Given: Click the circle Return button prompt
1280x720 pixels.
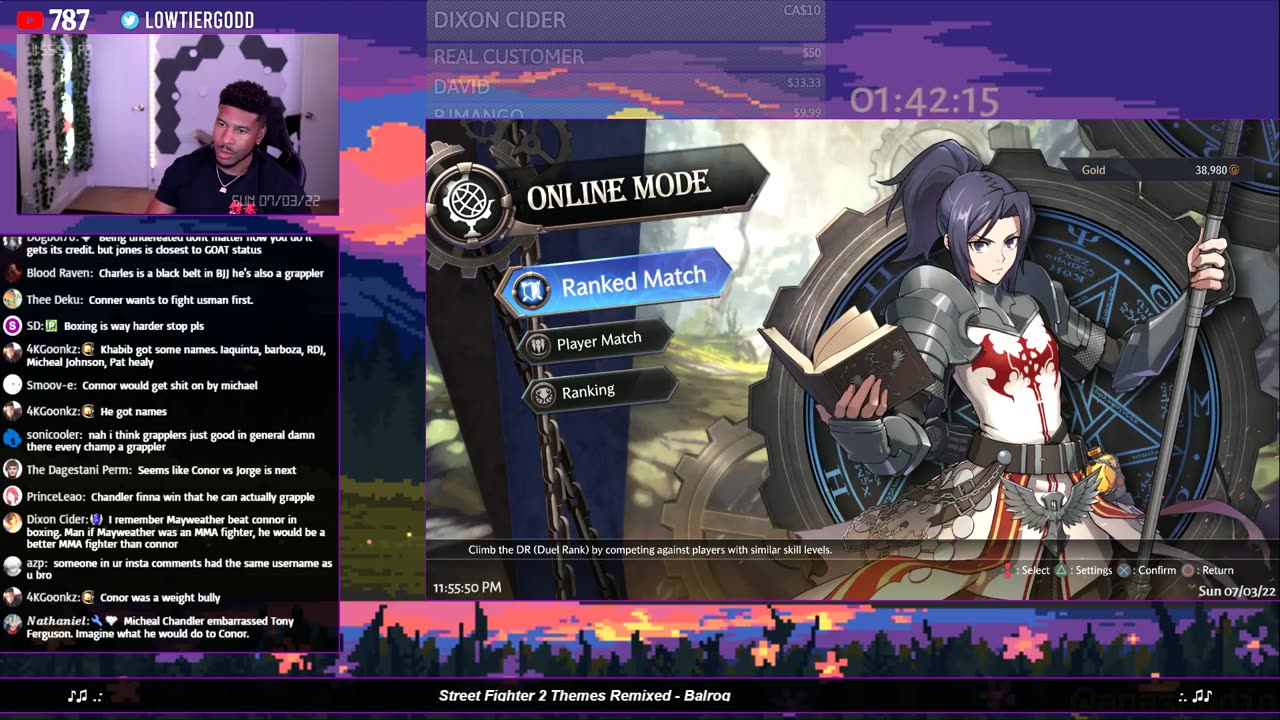Looking at the screenshot, I should (1188, 570).
